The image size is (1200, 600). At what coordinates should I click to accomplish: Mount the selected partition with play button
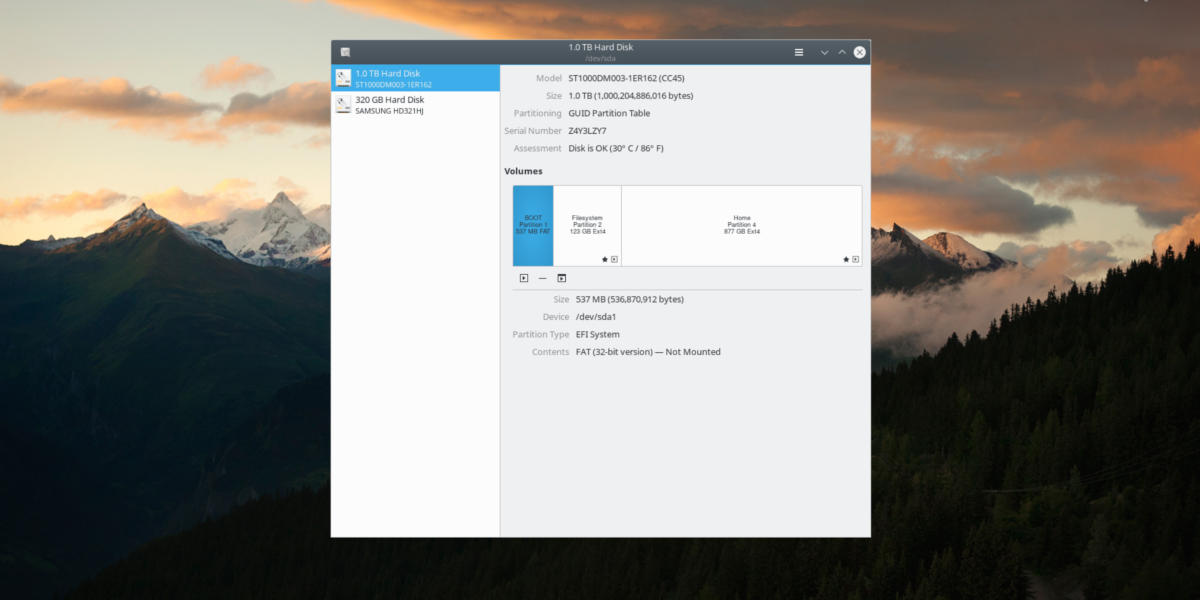pos(524,278)
